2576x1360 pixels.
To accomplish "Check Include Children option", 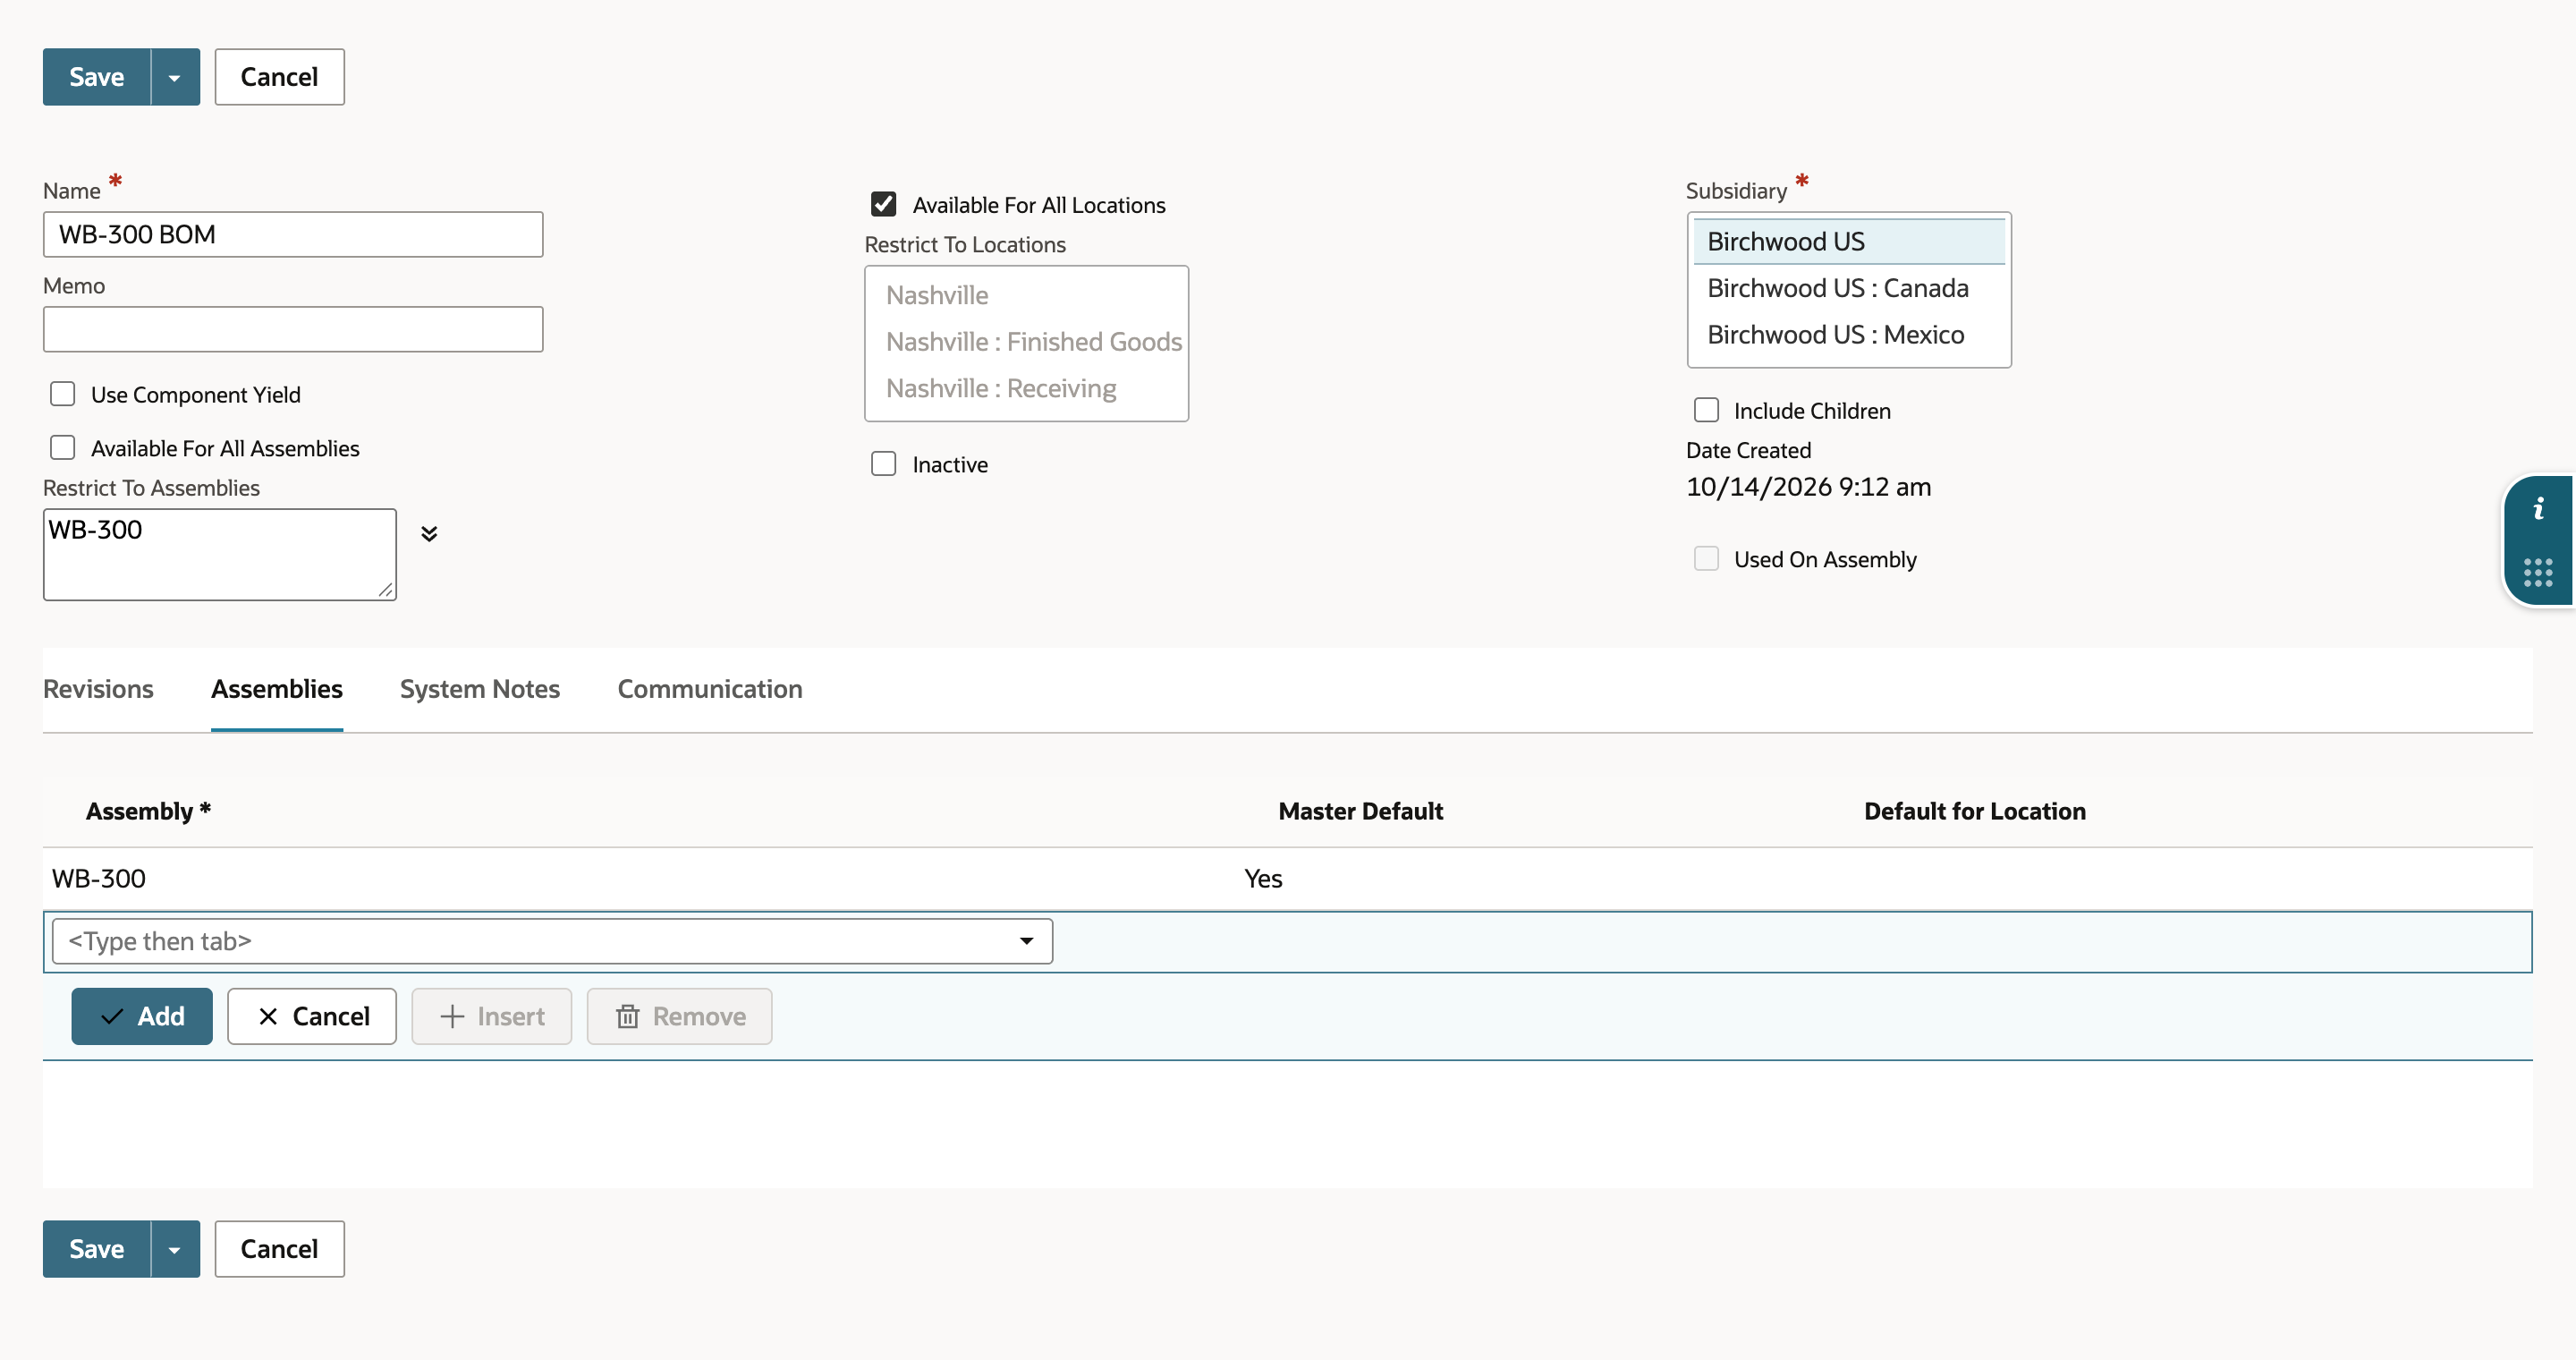I will [x=1706, y=410].
